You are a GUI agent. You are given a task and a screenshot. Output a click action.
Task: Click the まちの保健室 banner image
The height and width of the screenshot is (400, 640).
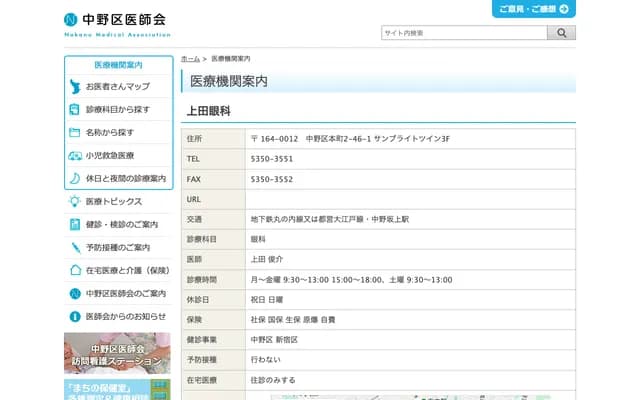point(117,389)
